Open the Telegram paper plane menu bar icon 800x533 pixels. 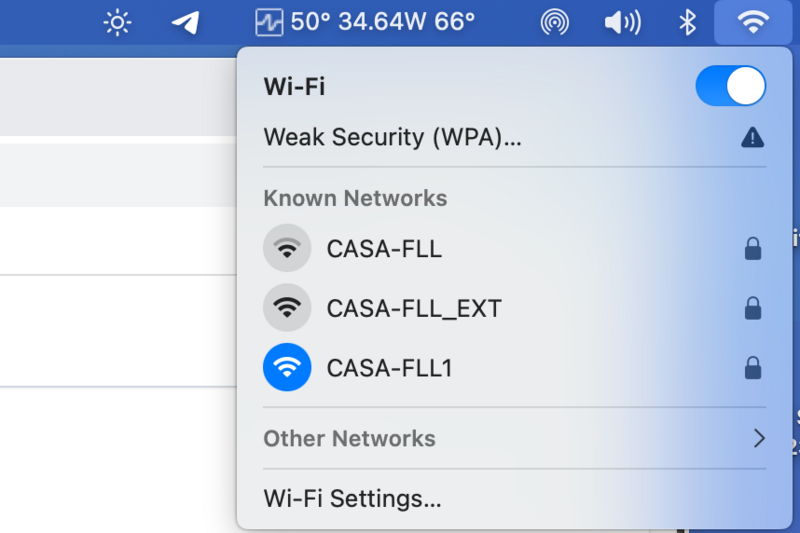pyautogui.click(x=185, y=22)
